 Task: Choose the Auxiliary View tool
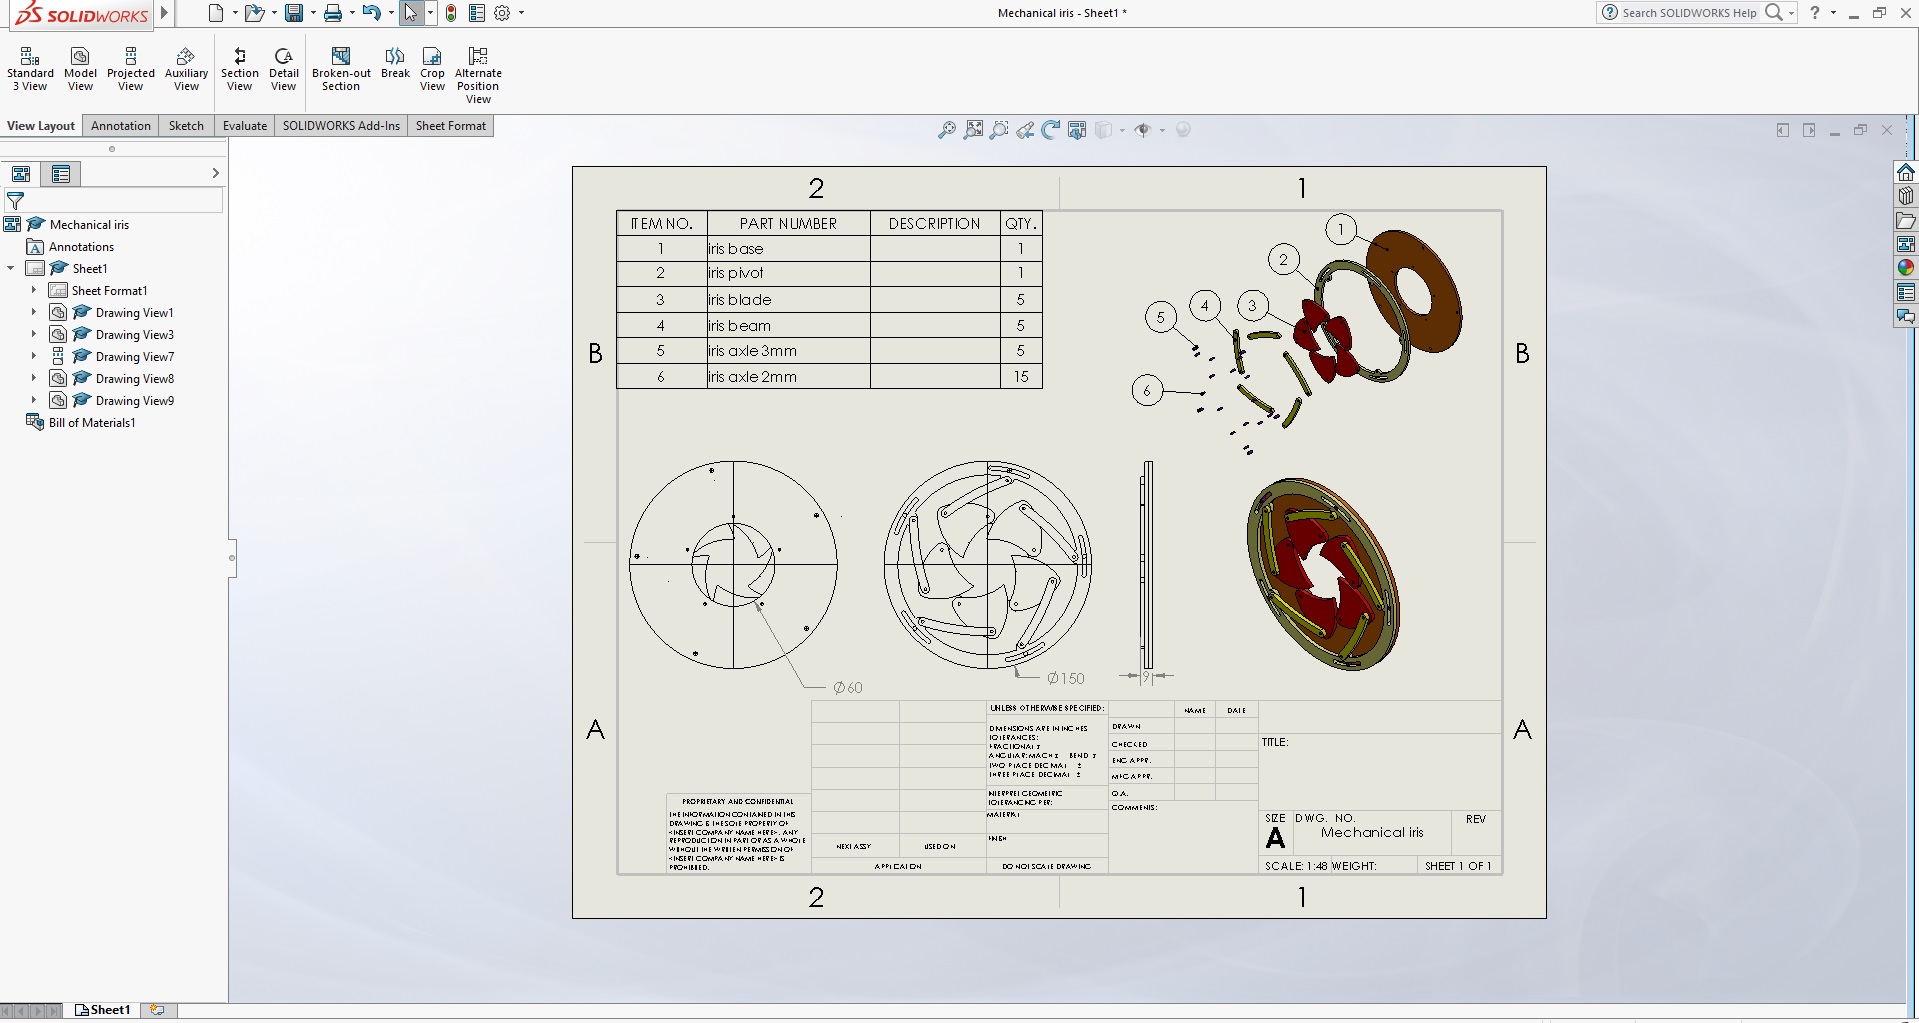[186, 69]
